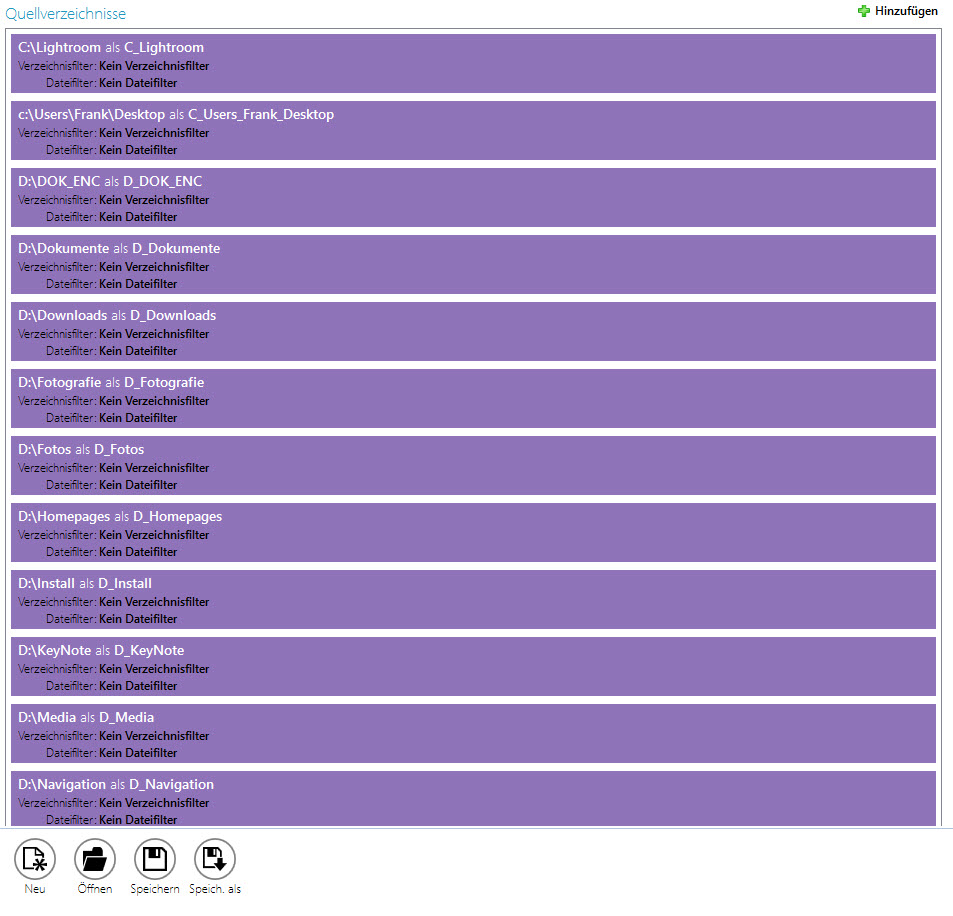Select the D:\Homepages source entry
Image resolution: width=953 pixels, height=916 pixels.
(x=473, y=532)
